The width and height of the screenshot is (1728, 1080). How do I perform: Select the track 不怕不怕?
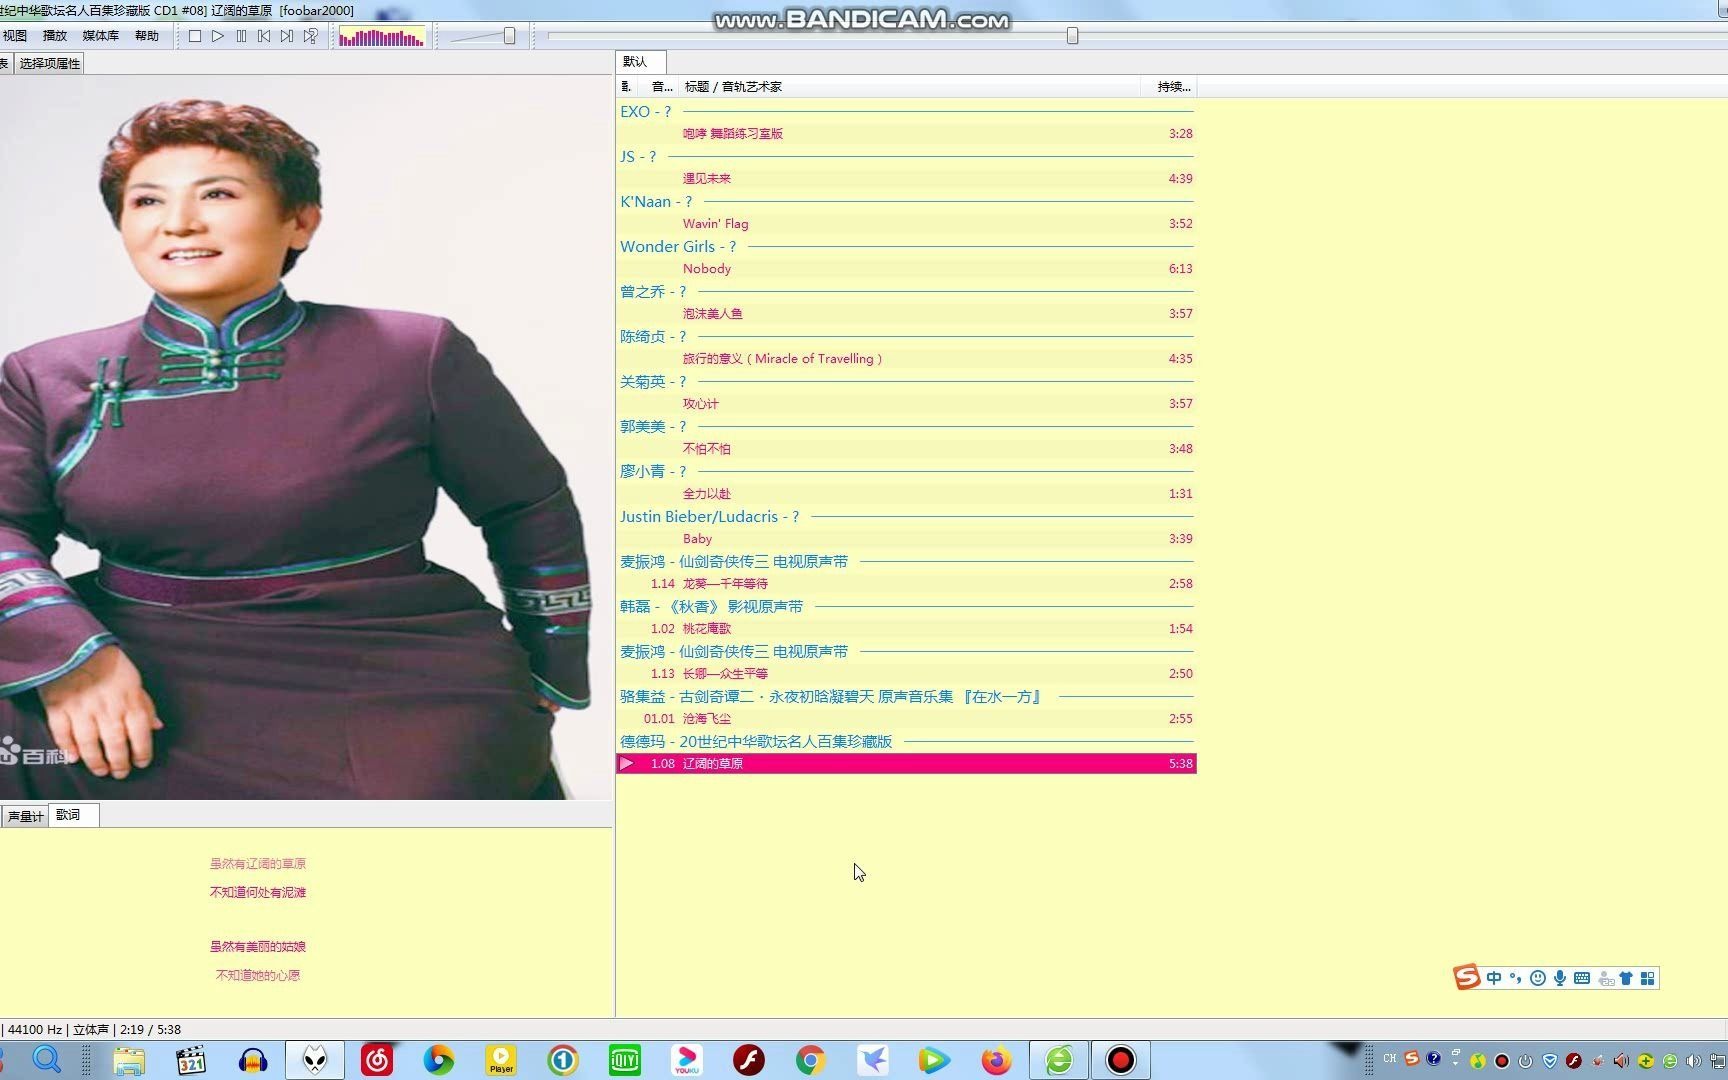click(906, 449)
